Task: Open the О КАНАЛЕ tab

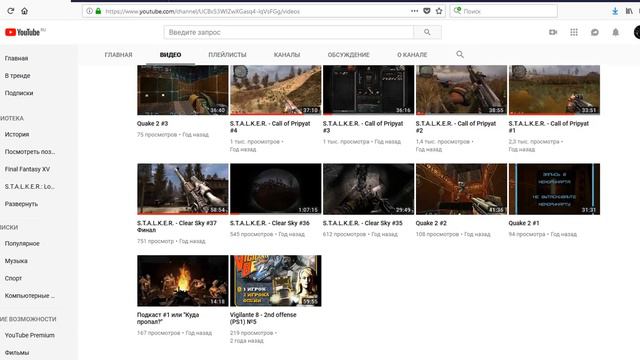Action: [412, 55]
